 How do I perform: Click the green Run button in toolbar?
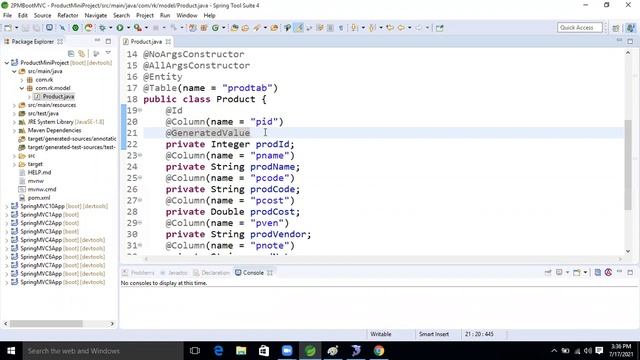(x=120, y=28)
